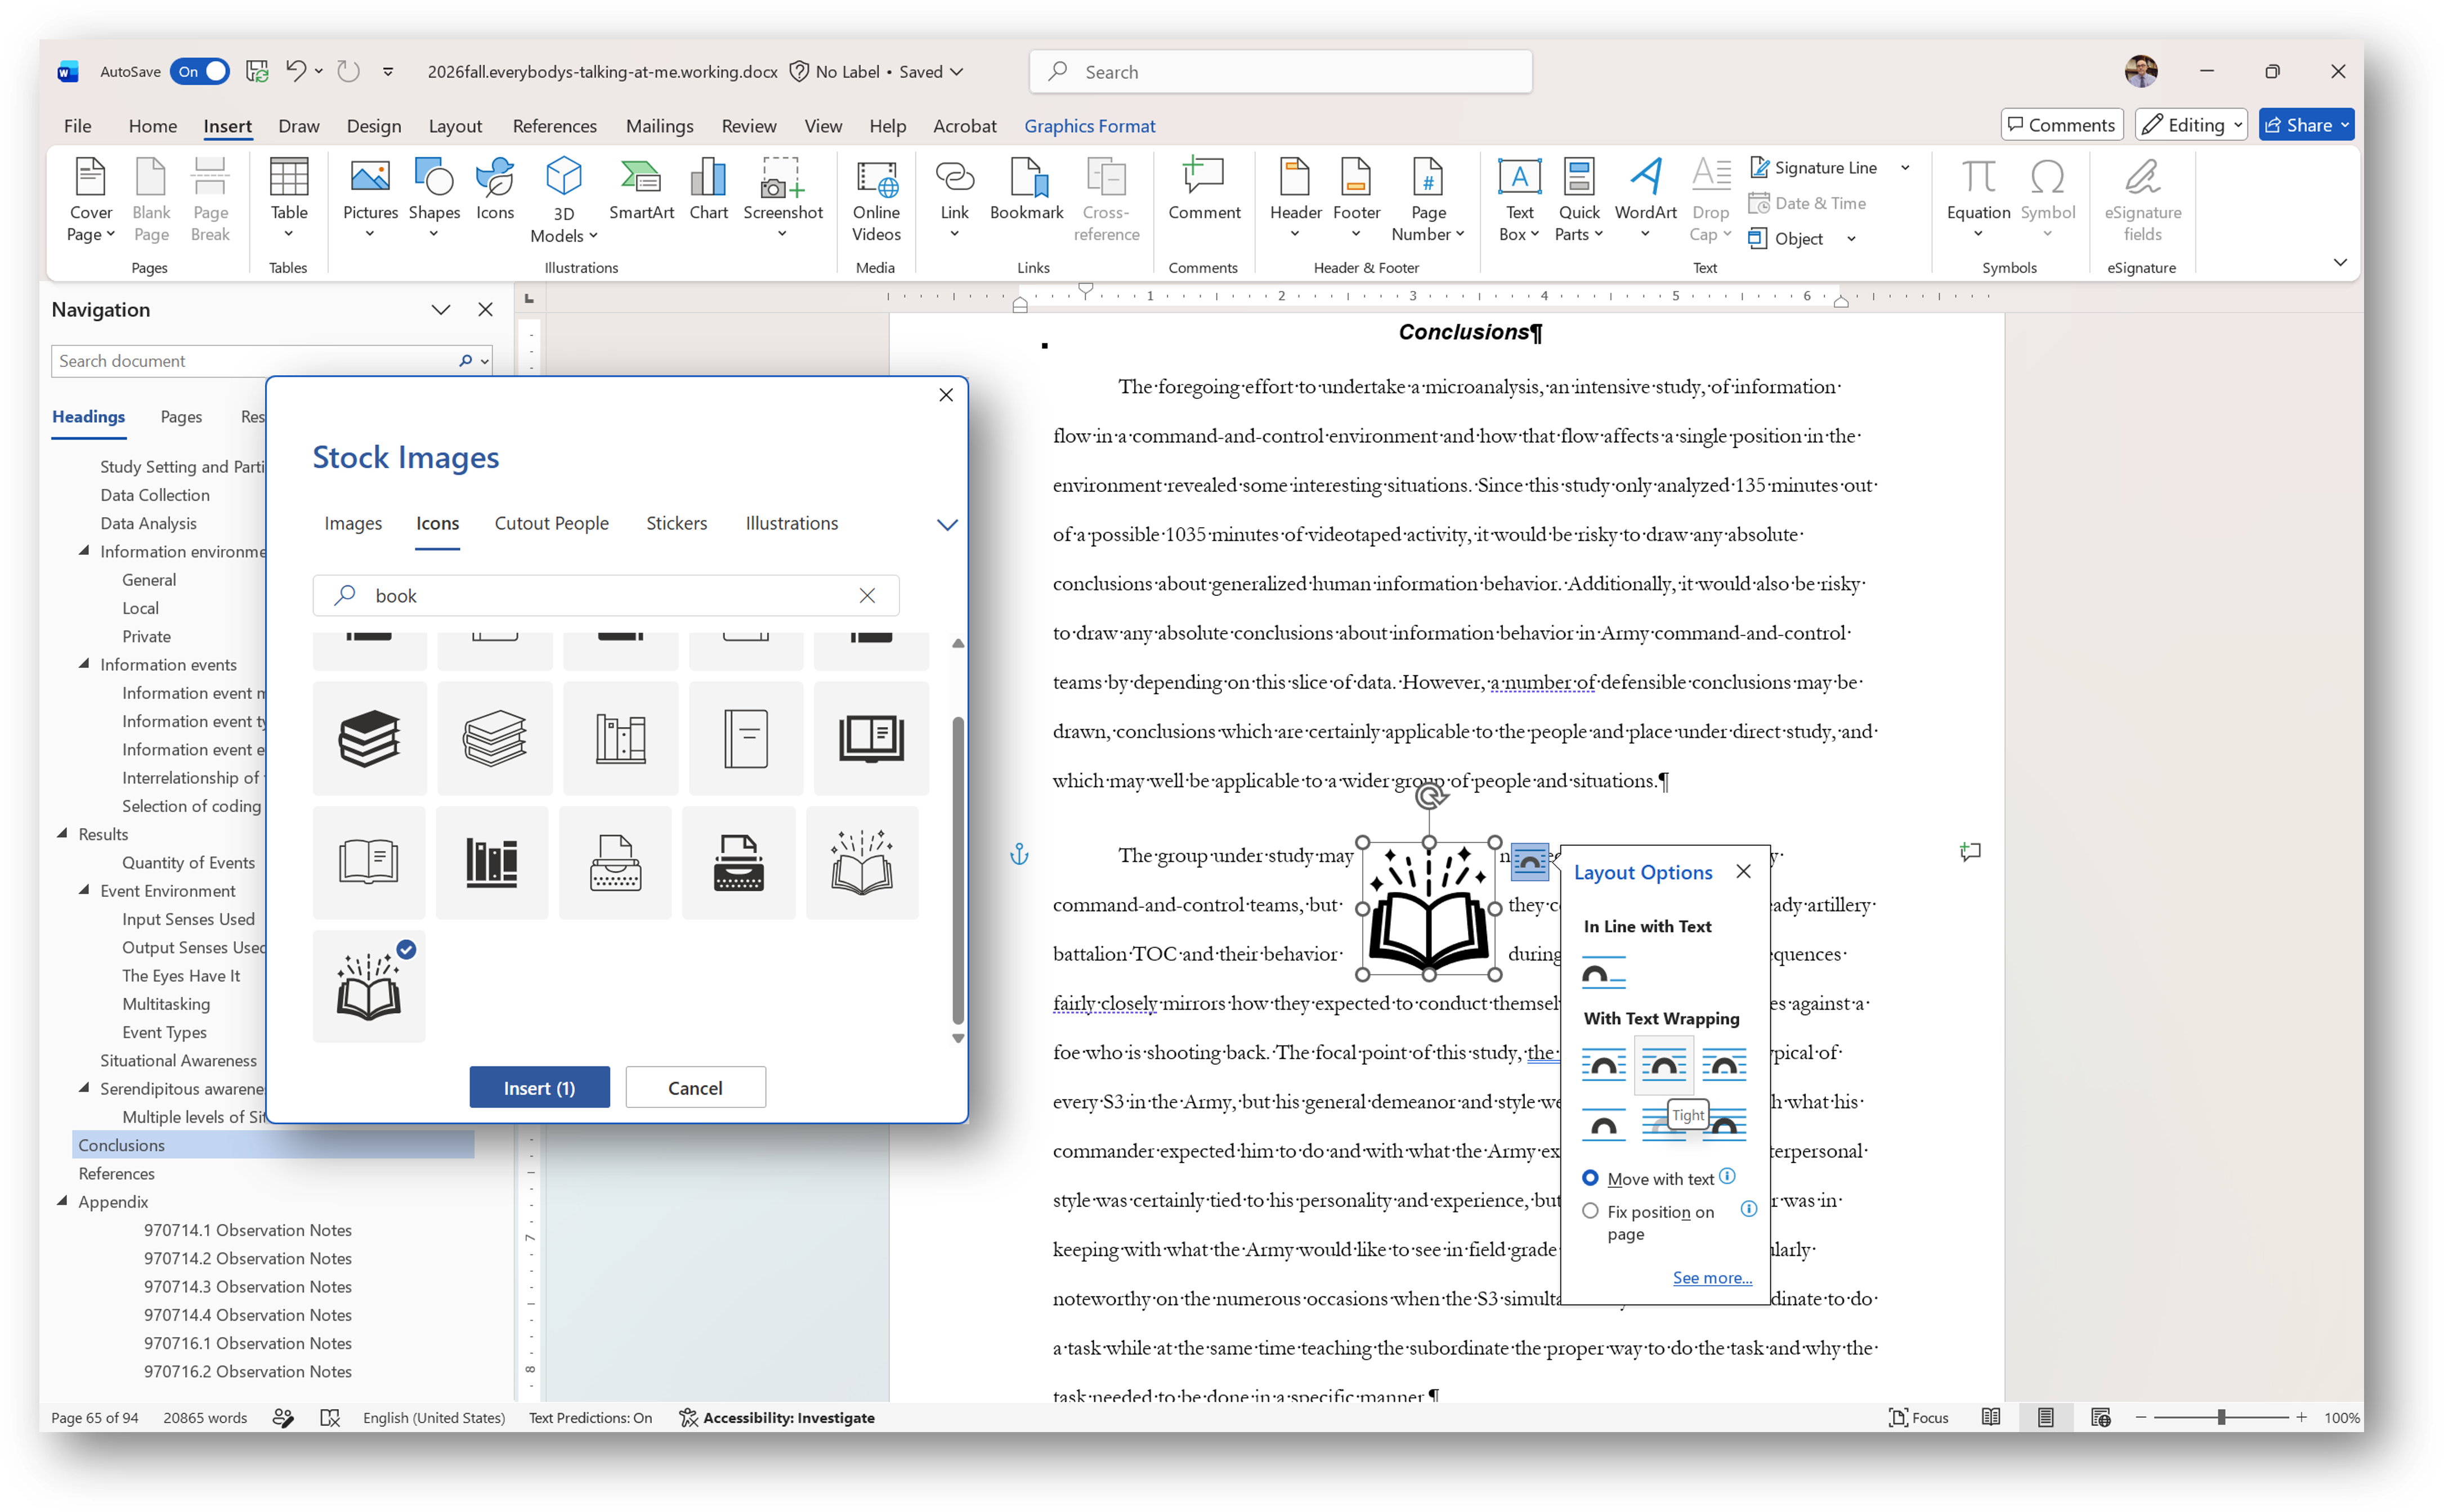The image size is (2444, 1512).
Task: Switch to Graphics Format tab
Action: (x=1089, y=126)
